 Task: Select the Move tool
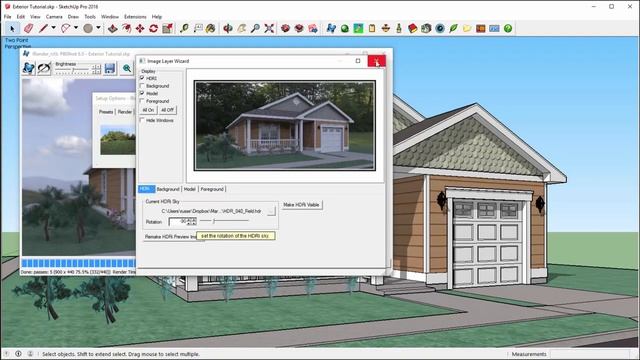(x=140, y=28)
